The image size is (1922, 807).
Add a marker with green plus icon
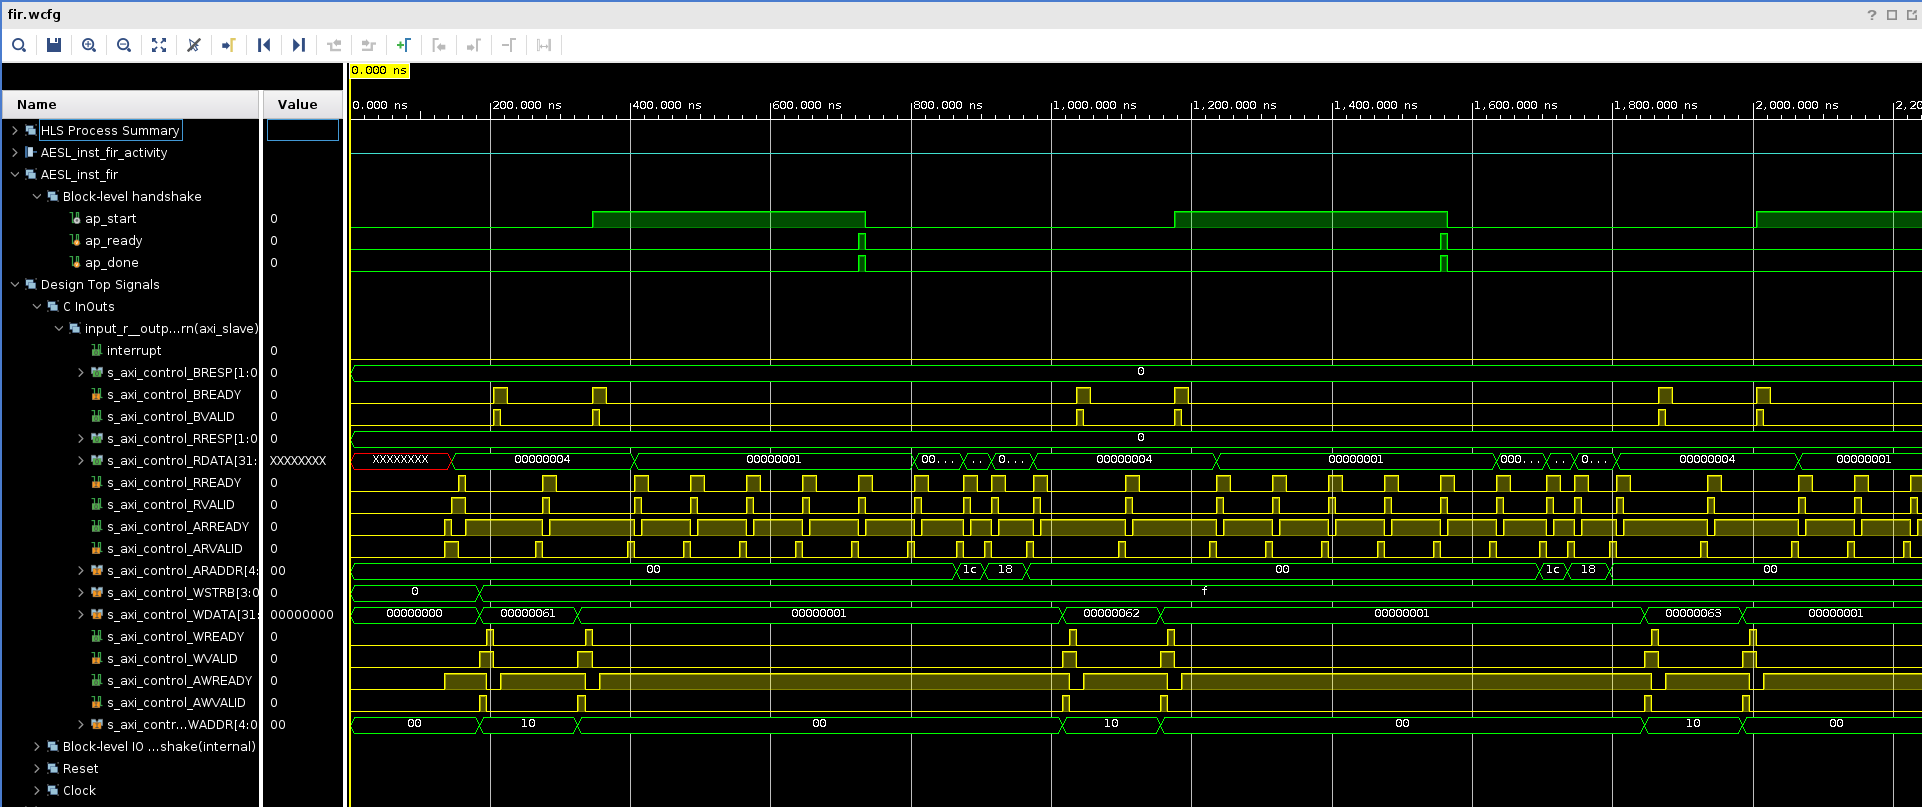(x=404, y=45)
